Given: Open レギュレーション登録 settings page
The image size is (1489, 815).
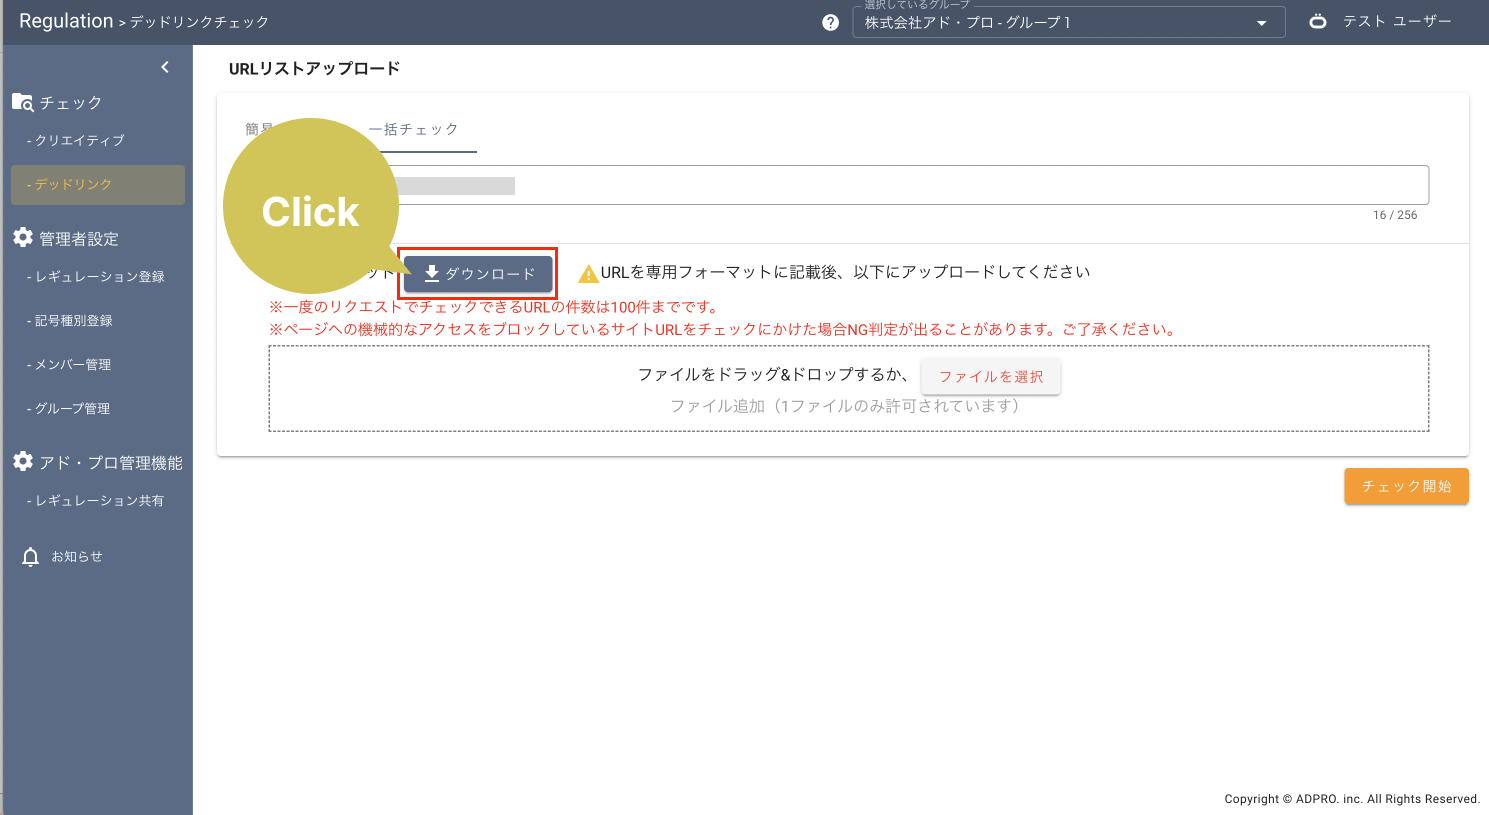Looking at the screenshot, I should [99, 277].
